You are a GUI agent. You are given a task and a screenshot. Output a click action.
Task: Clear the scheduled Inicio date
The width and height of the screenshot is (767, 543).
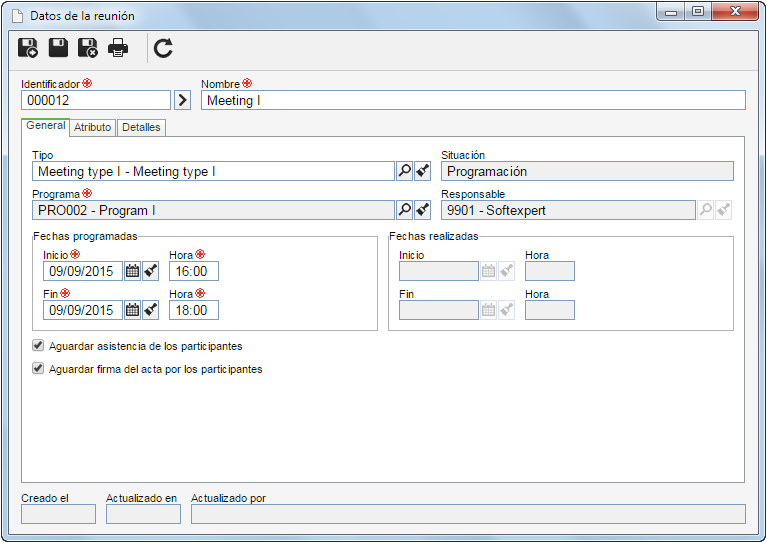[151, 271]
